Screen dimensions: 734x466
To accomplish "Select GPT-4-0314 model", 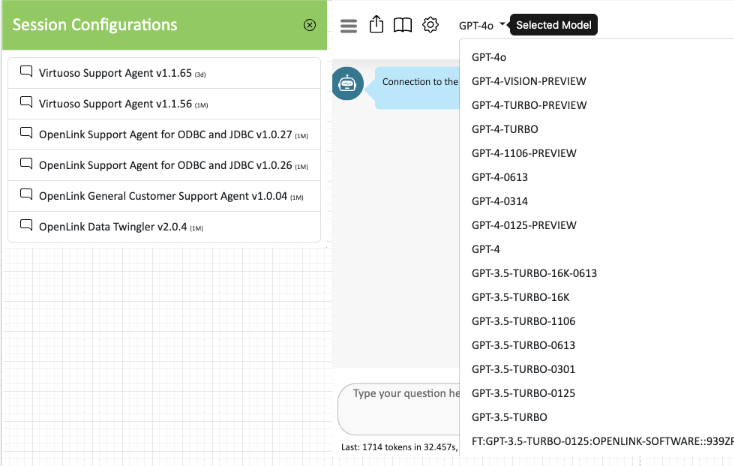I will pyautogui.click(x=499, y=201).
